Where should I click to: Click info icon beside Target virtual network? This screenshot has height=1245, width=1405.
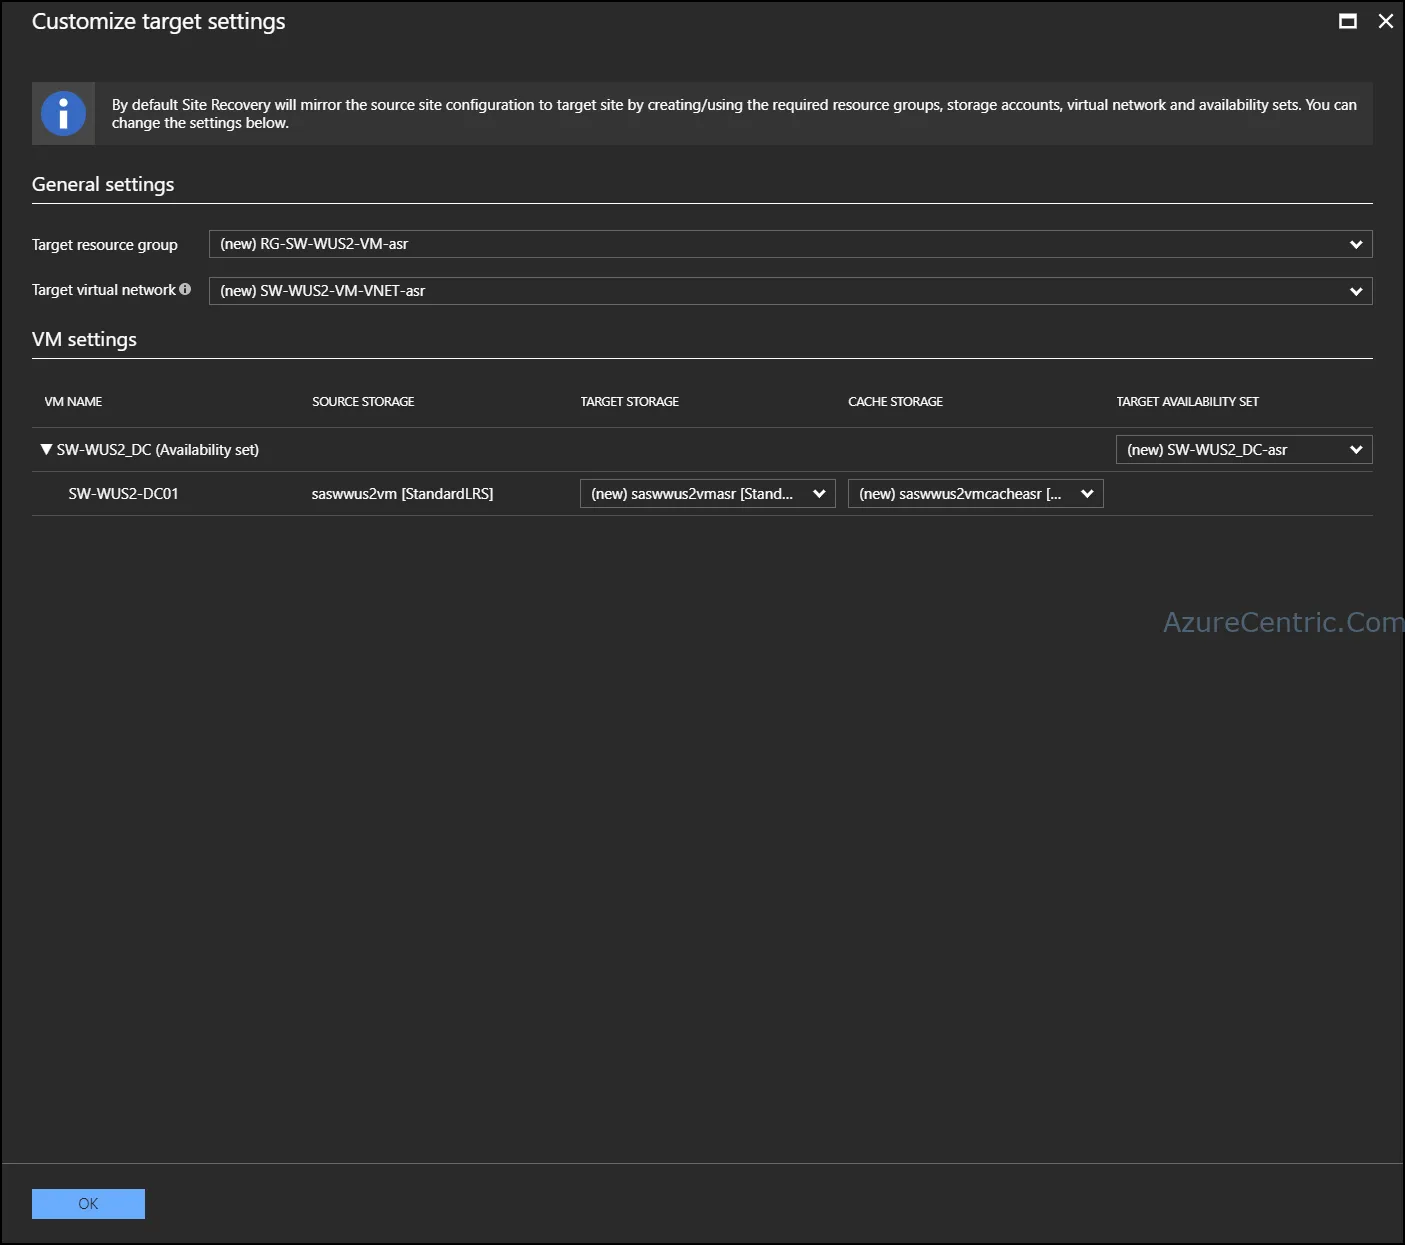pyautogui.click(x=185, y=289)
